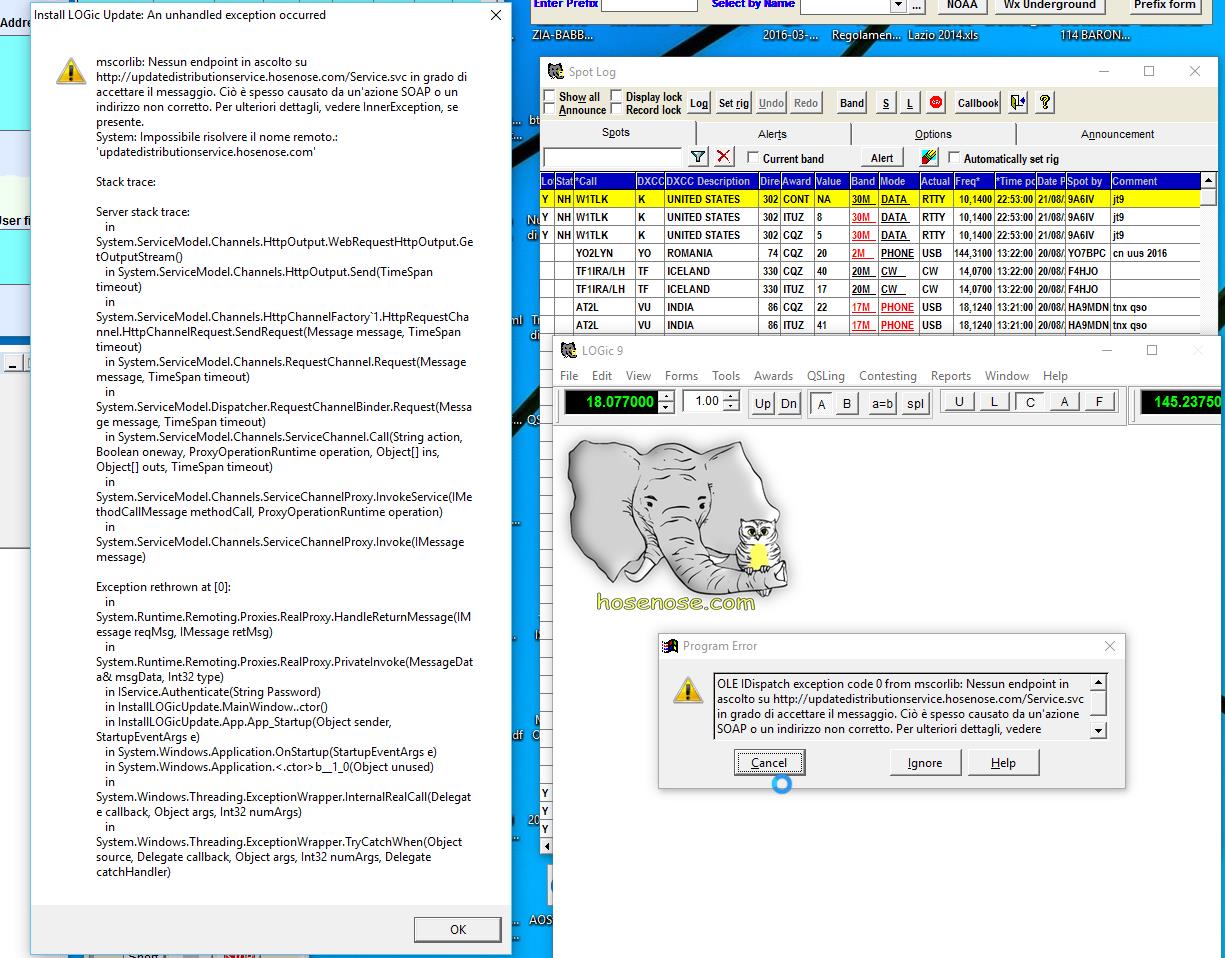The width and height of the screenshot is (1225, 958).
Task: Enable the Show all checkbox
Action: tap(549, 97)
